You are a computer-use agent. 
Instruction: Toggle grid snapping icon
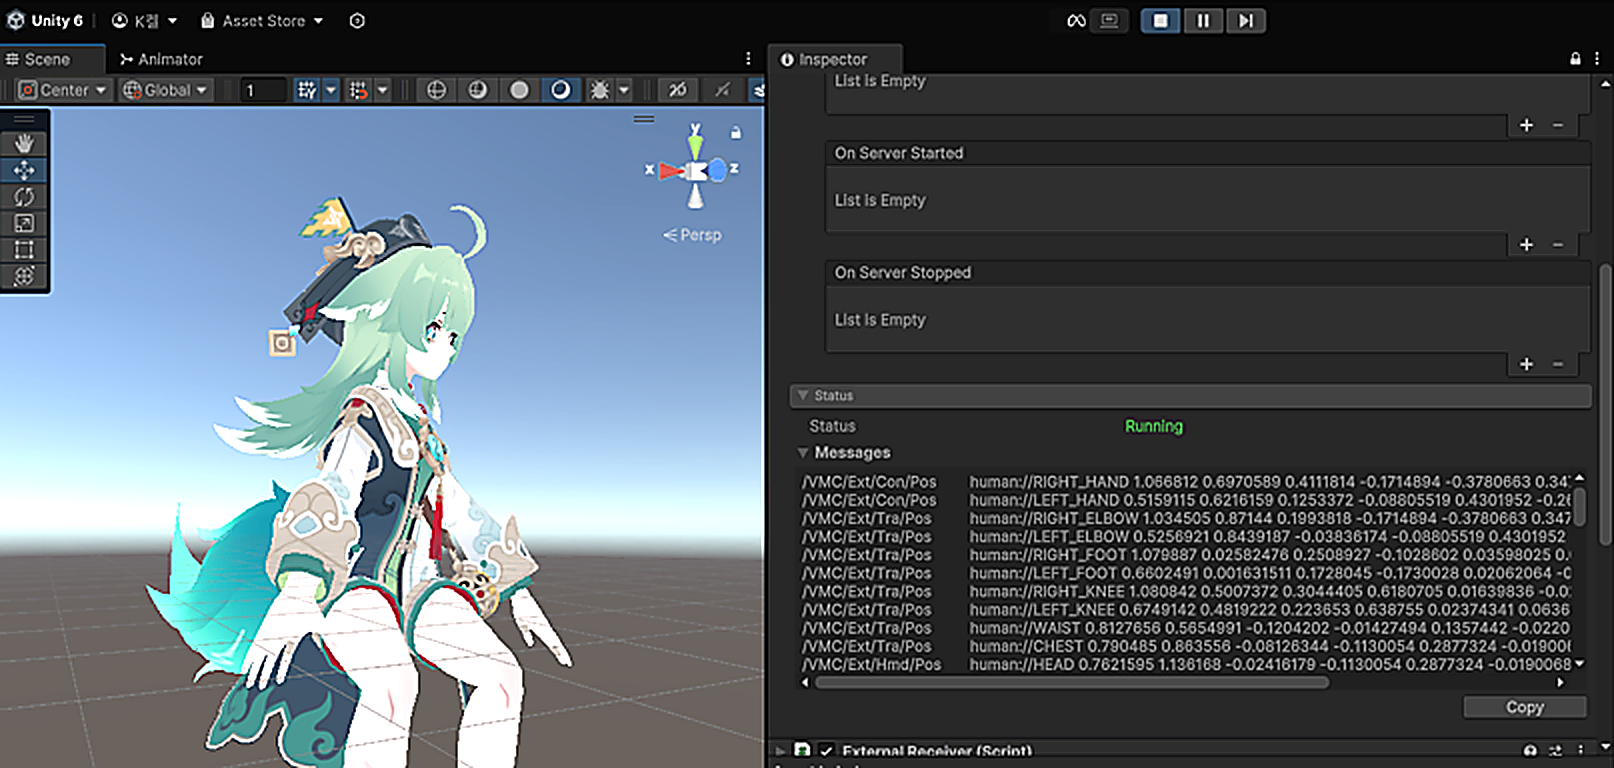tap(358, 90)
